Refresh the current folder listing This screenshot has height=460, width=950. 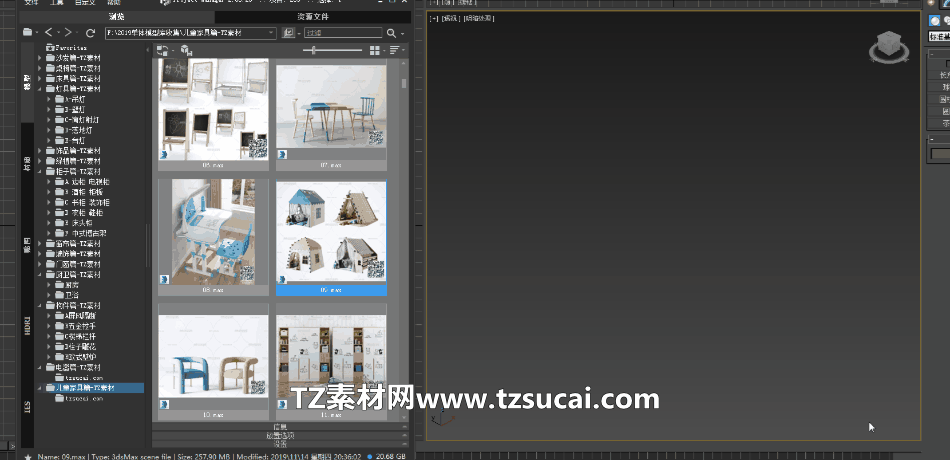click(90, 33)
